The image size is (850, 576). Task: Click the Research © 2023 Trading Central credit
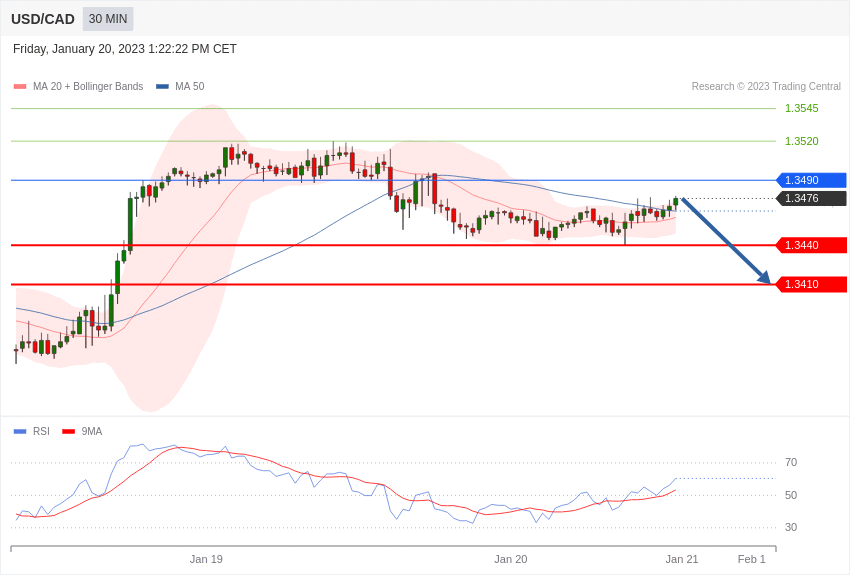[x=766, y=86]
